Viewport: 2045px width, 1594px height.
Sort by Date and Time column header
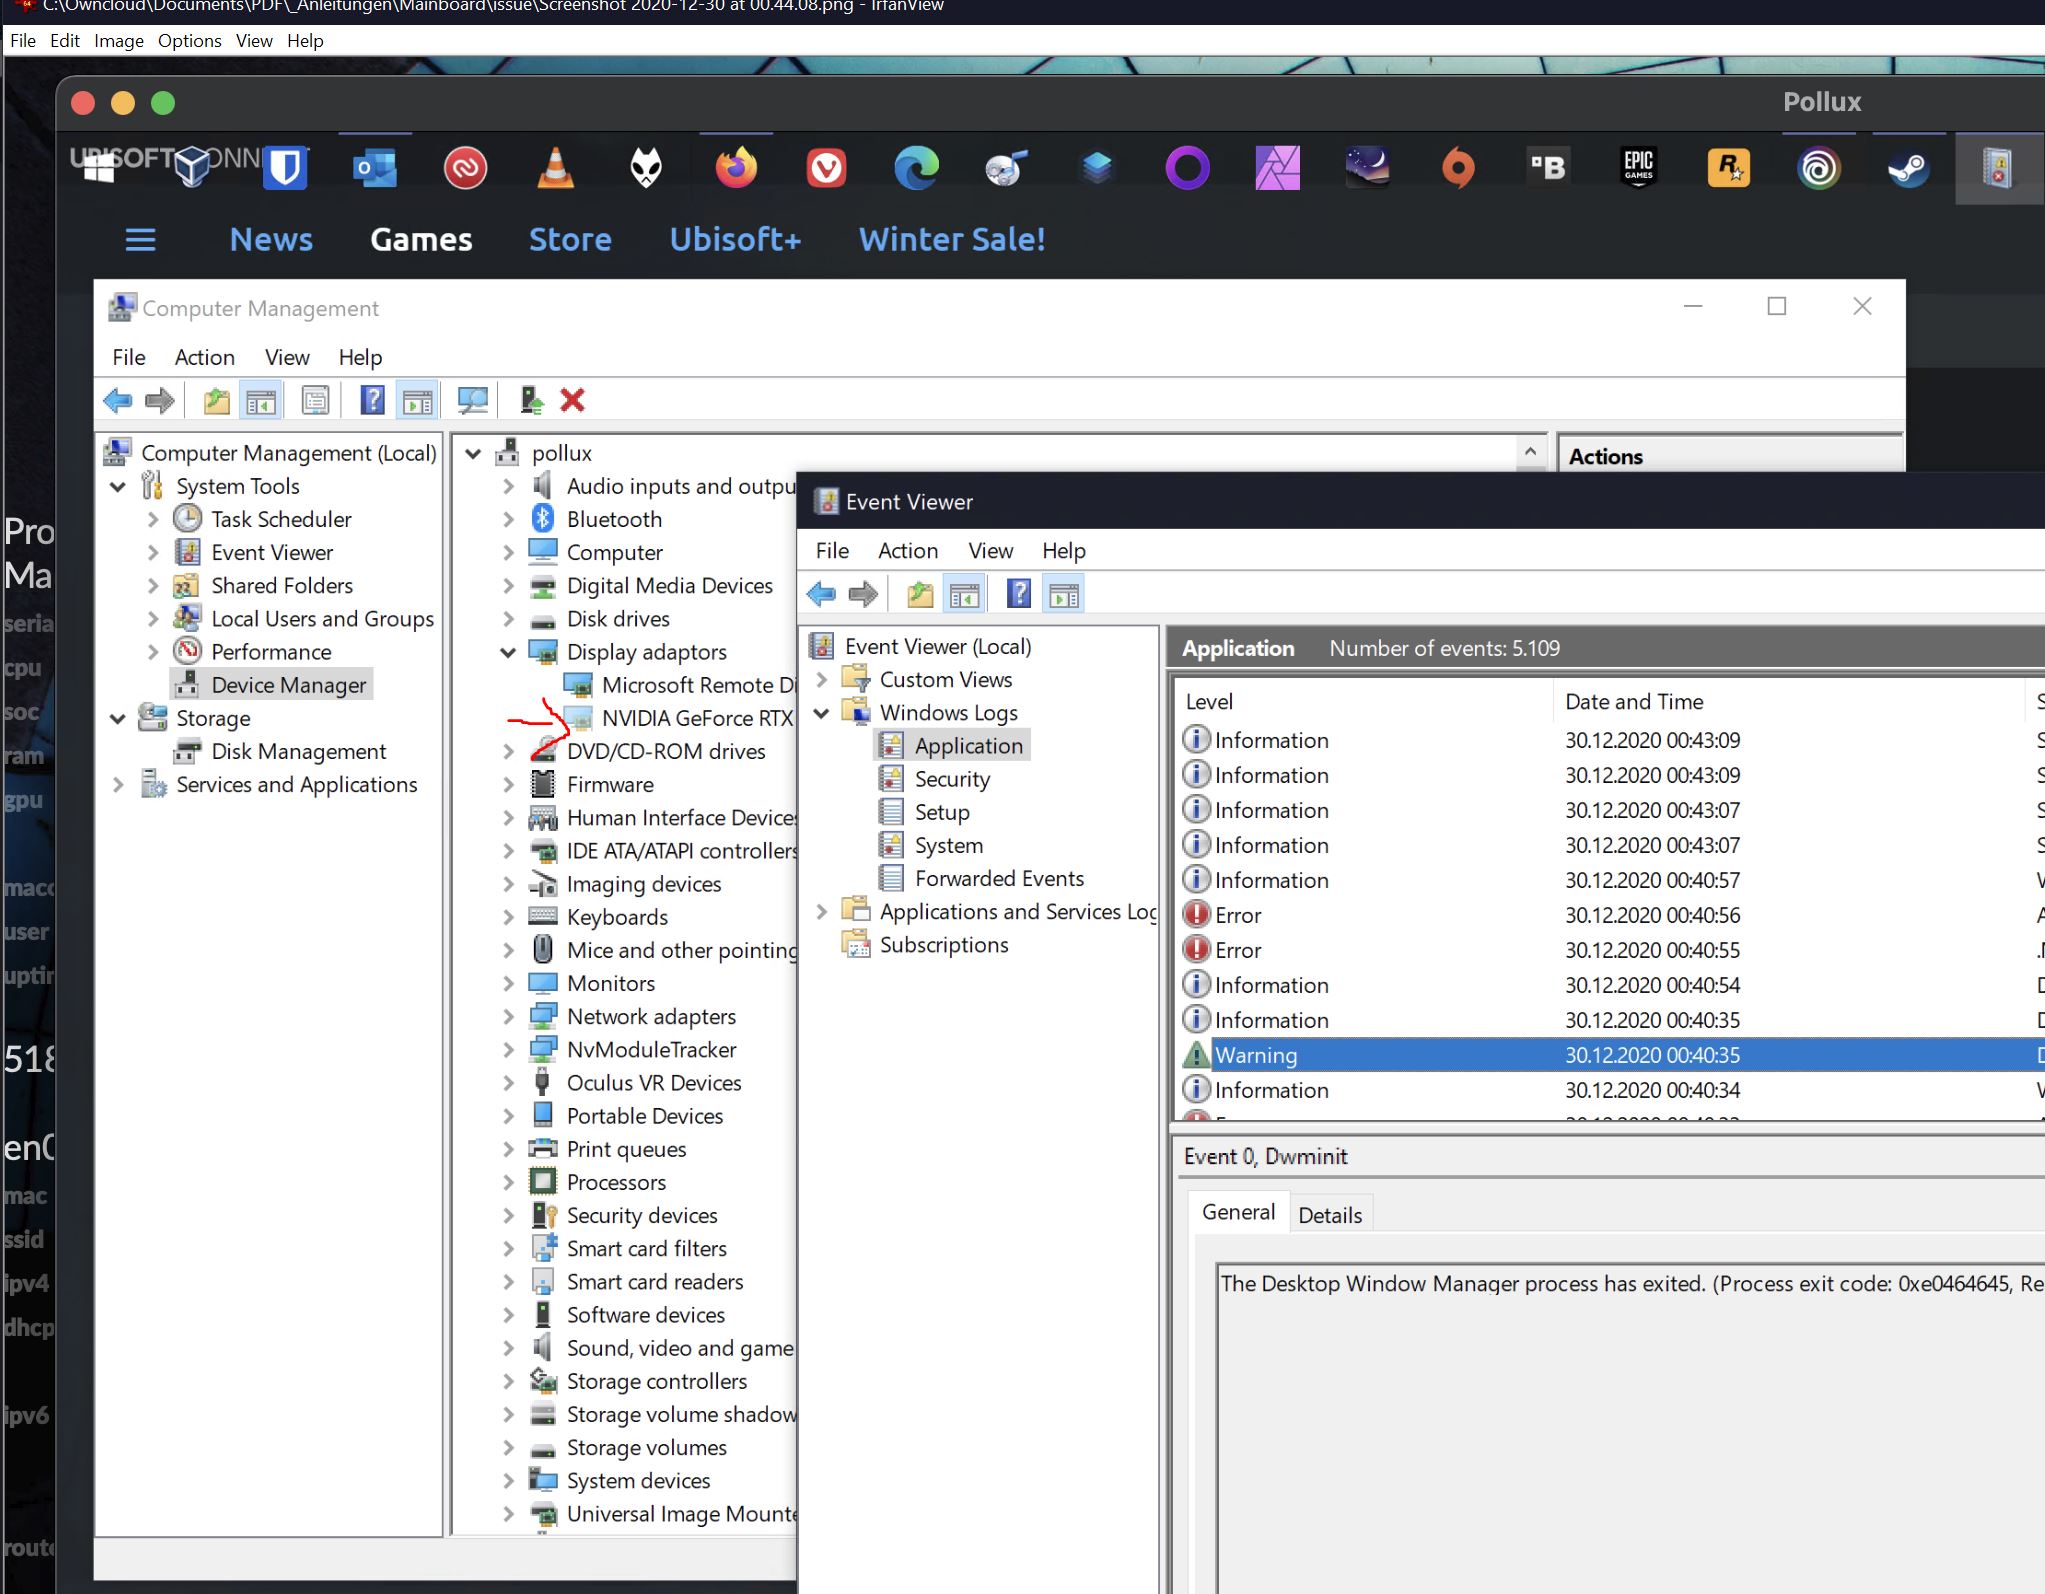[x=1788, y=702]
